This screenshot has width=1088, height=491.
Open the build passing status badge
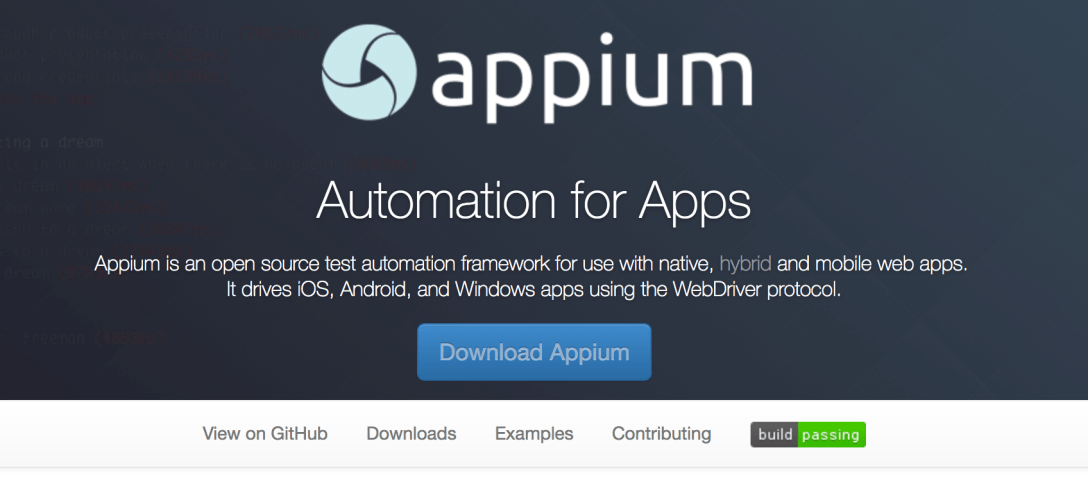point(808,434)
